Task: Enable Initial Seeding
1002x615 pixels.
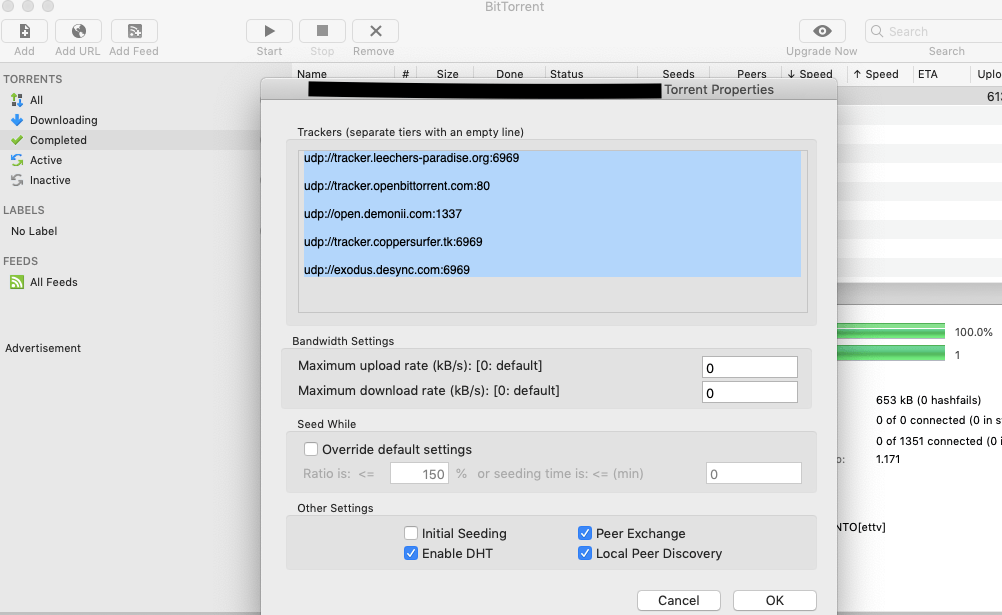Action: (410, 533)
